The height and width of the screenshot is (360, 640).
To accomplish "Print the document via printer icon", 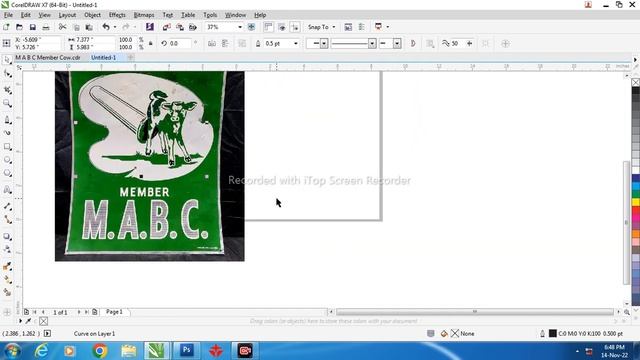I will (46, 27).
